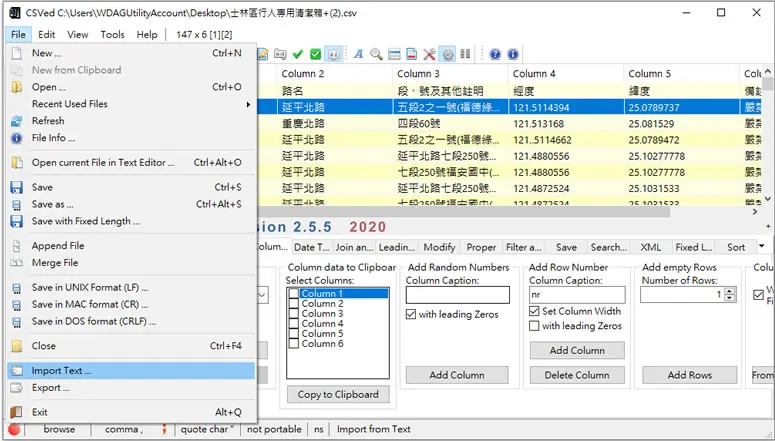The image size is (775, 441).
Task: Open the tab overflow dropdown arrow
Action: pos(762,246)
